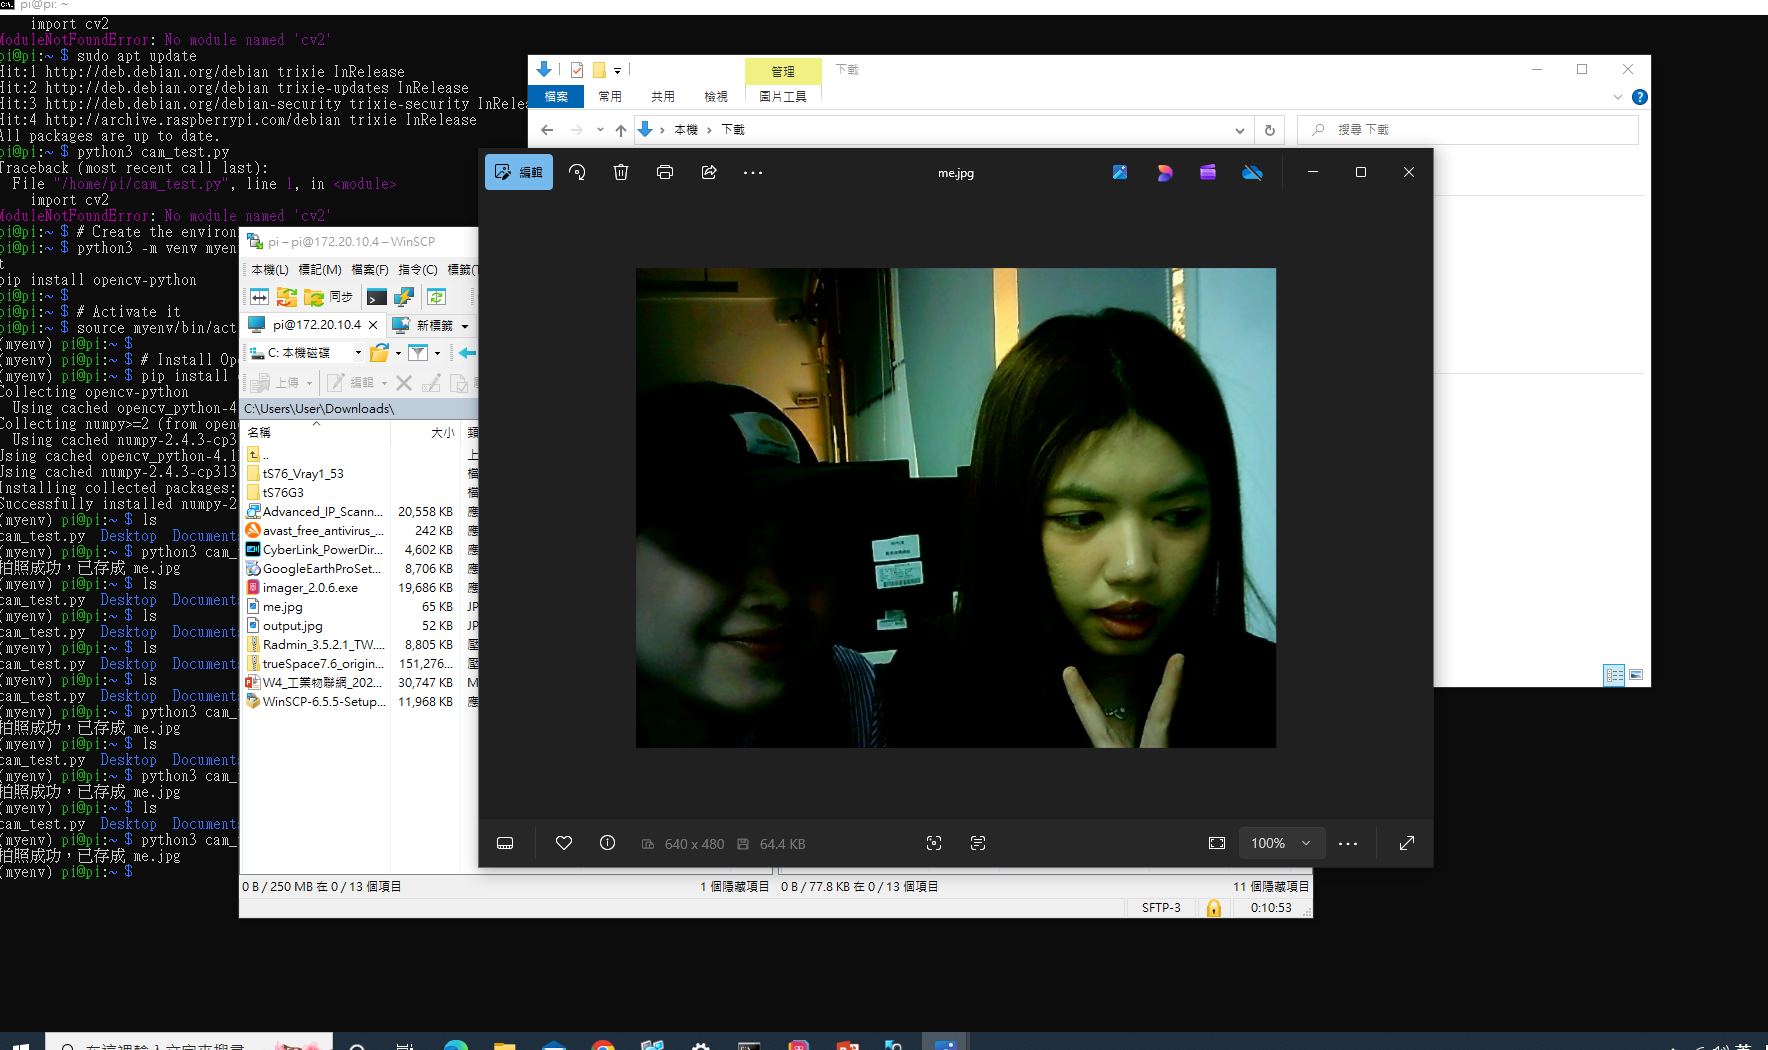Click the 編輯 button to edit the photo
This screenshot has height=1050, width=1768.
[x=519, y=171]
